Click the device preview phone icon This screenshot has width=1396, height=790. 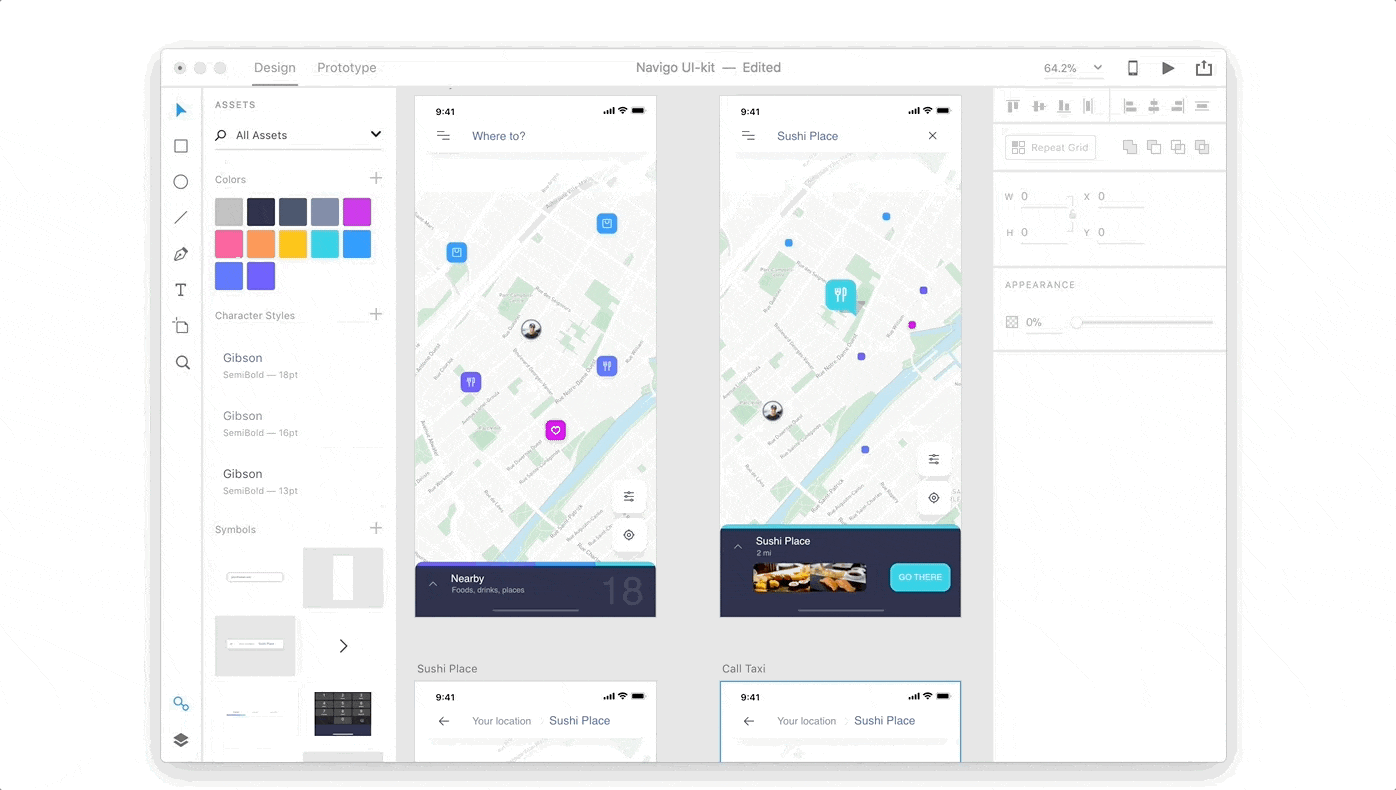tap(1133, 68)
